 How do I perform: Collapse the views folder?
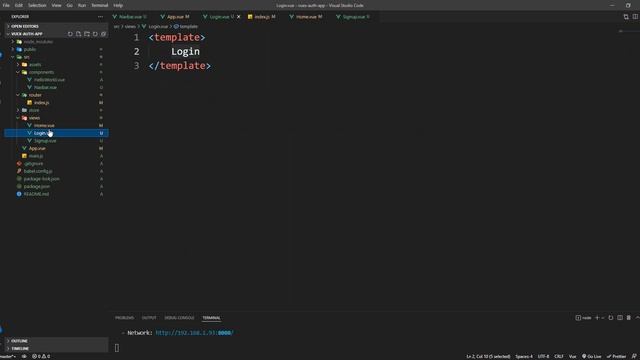pyautogui.click(x=56, y=118)
